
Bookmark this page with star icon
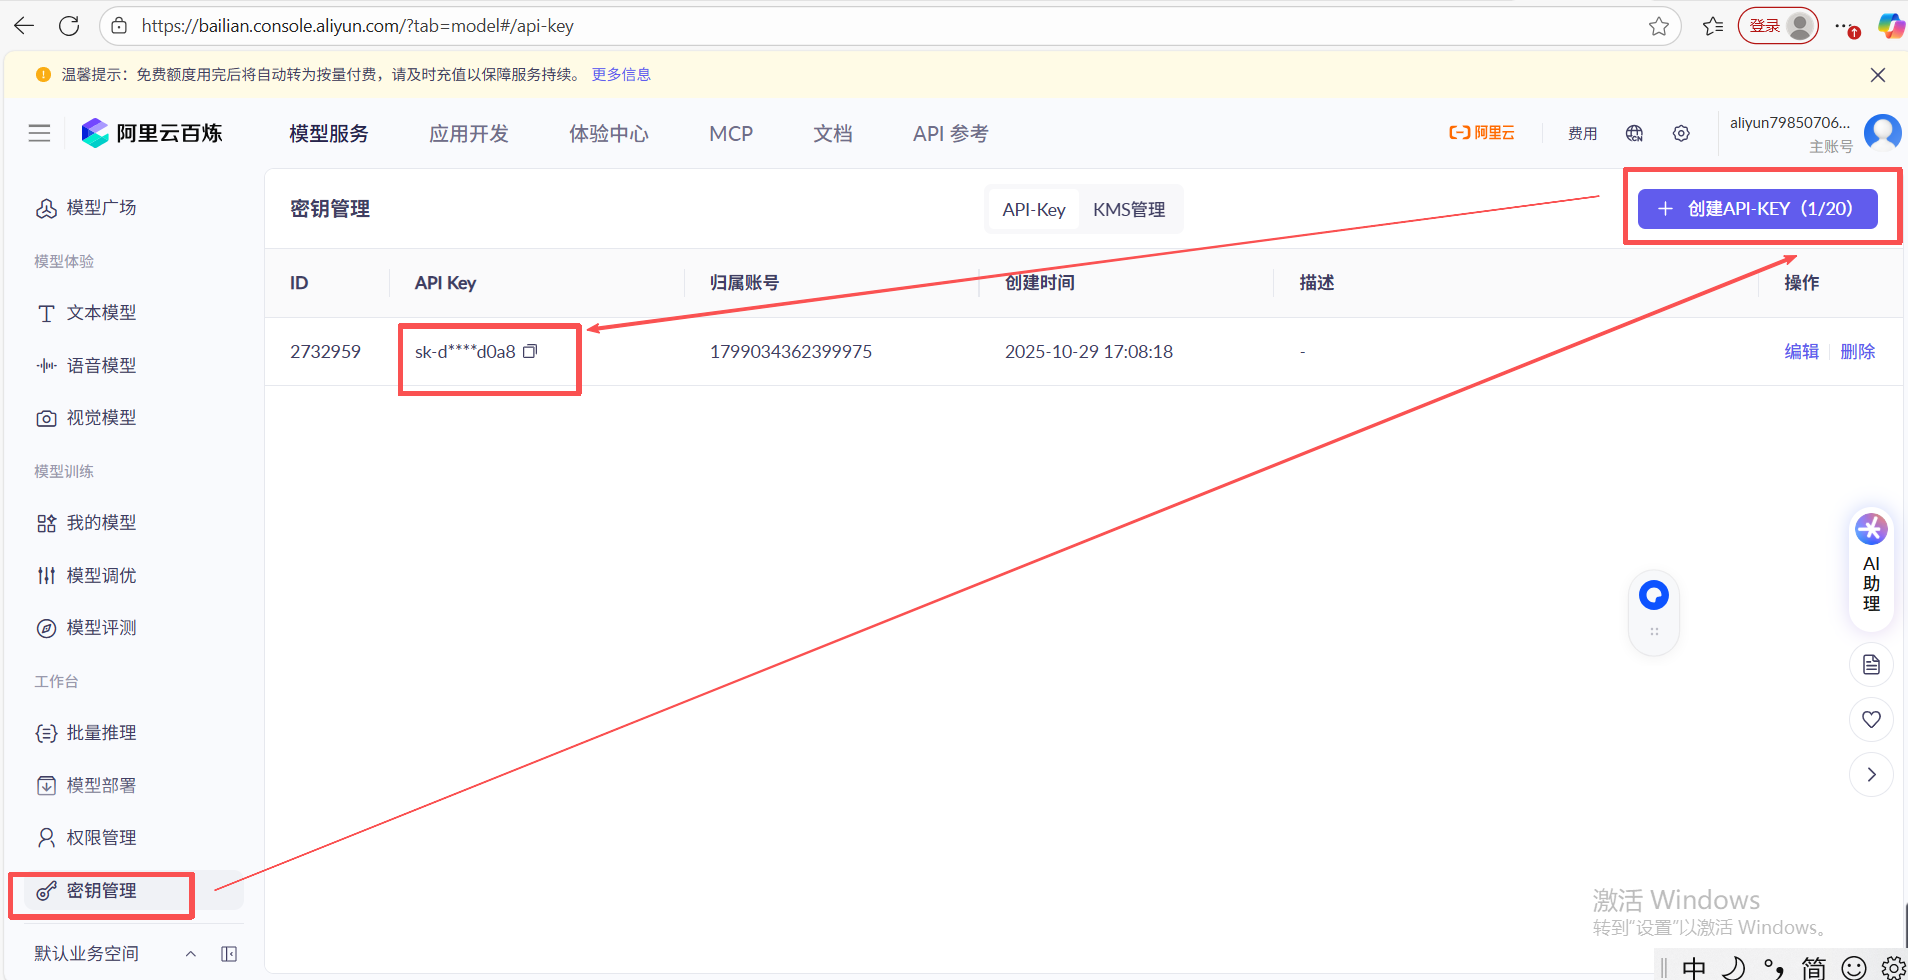[1658, 26]
